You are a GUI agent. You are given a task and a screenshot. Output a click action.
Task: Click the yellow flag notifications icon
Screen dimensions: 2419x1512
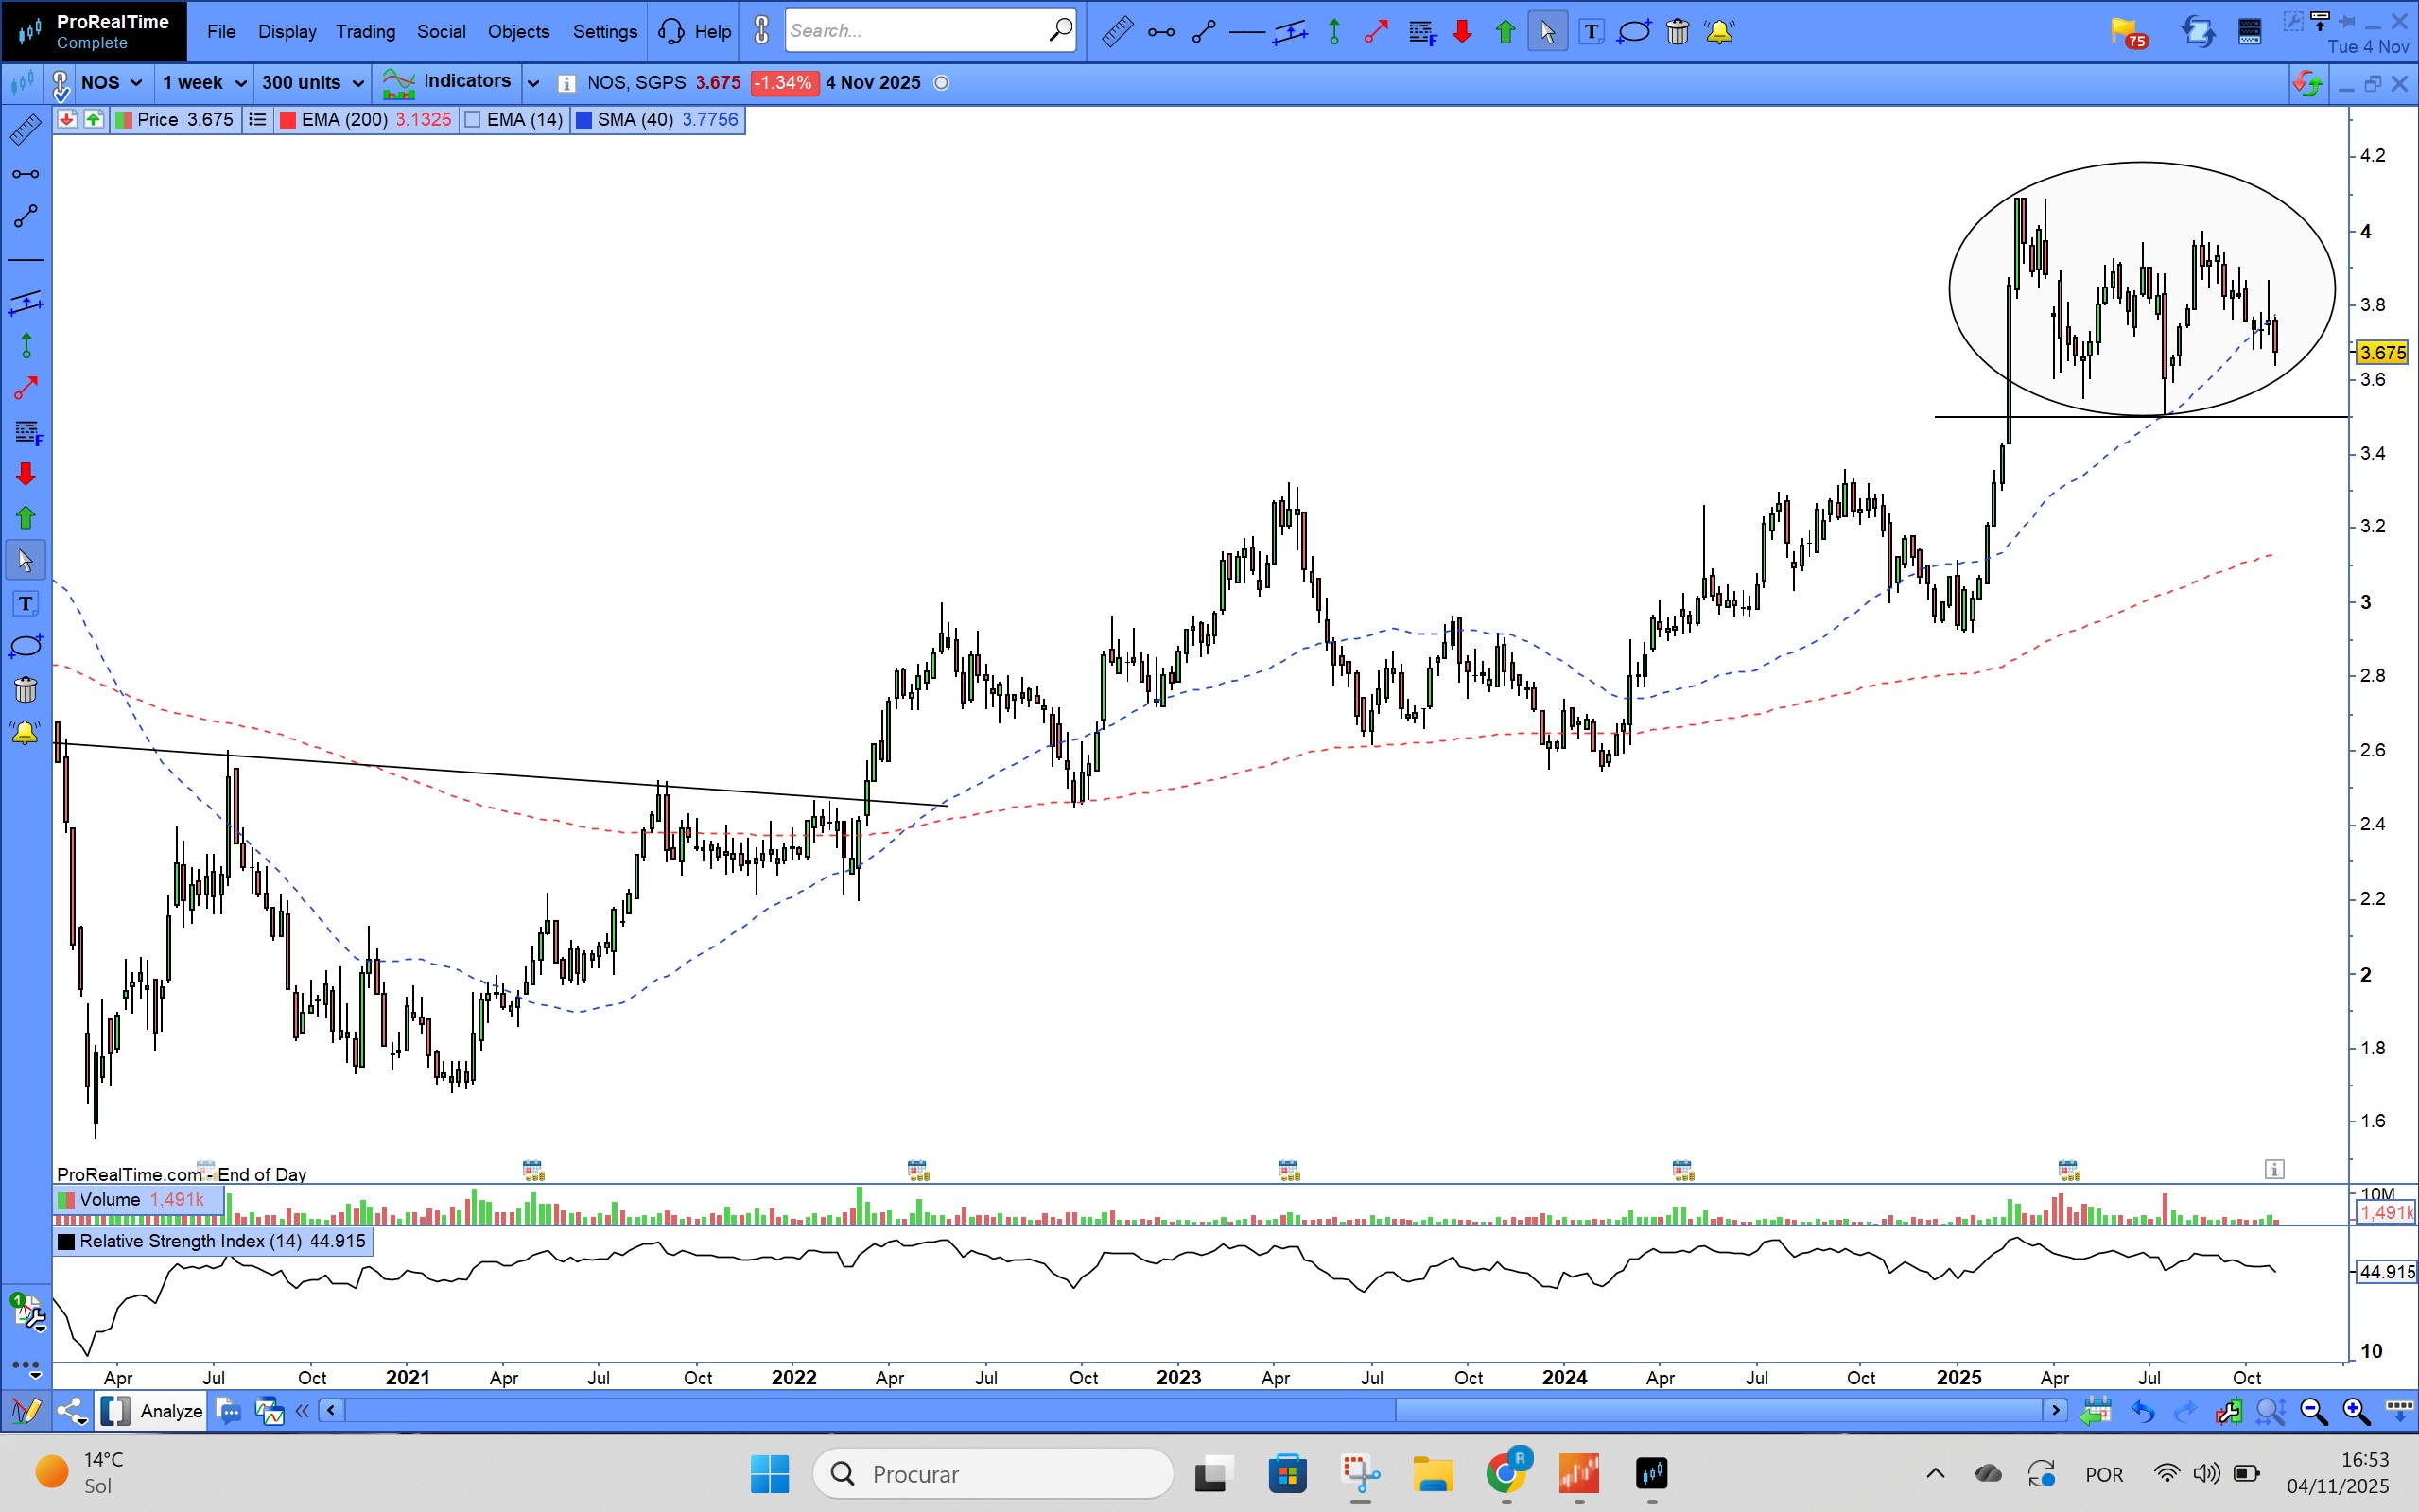tap(2126, 32)
